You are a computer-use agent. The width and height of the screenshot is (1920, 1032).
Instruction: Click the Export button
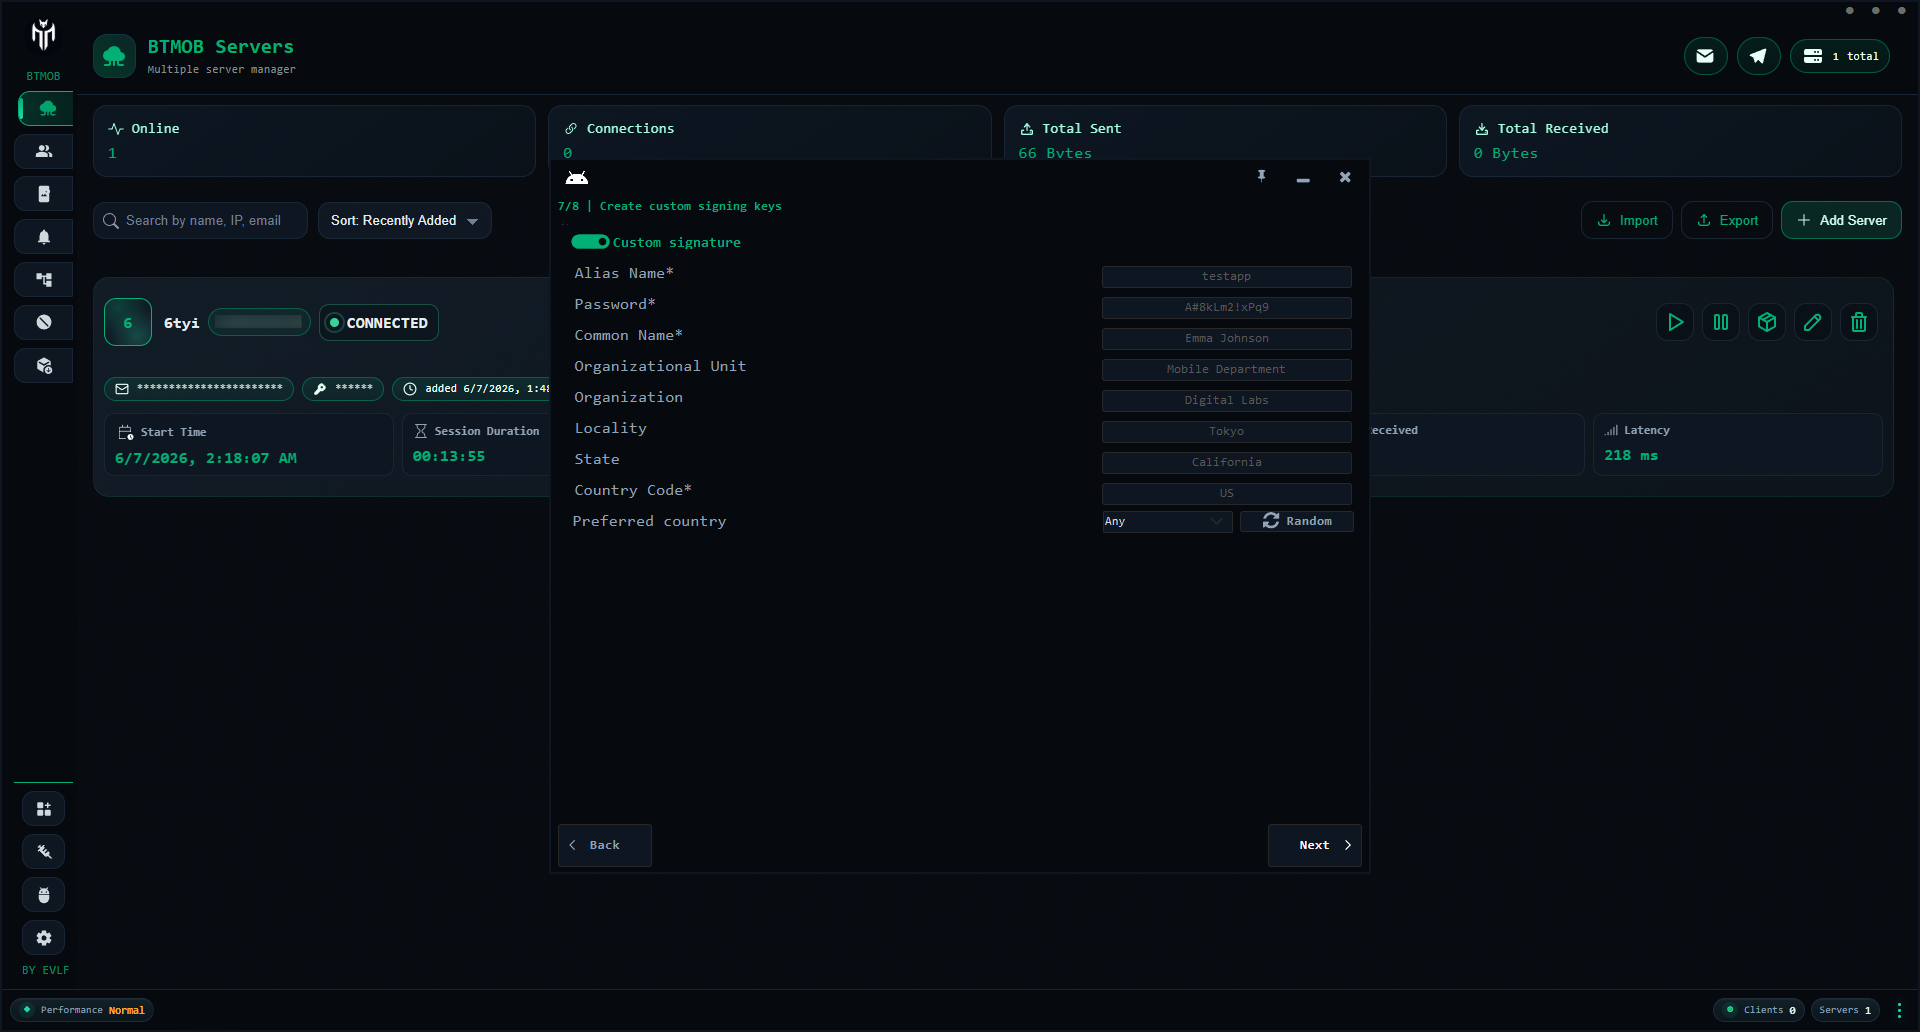1727,220
